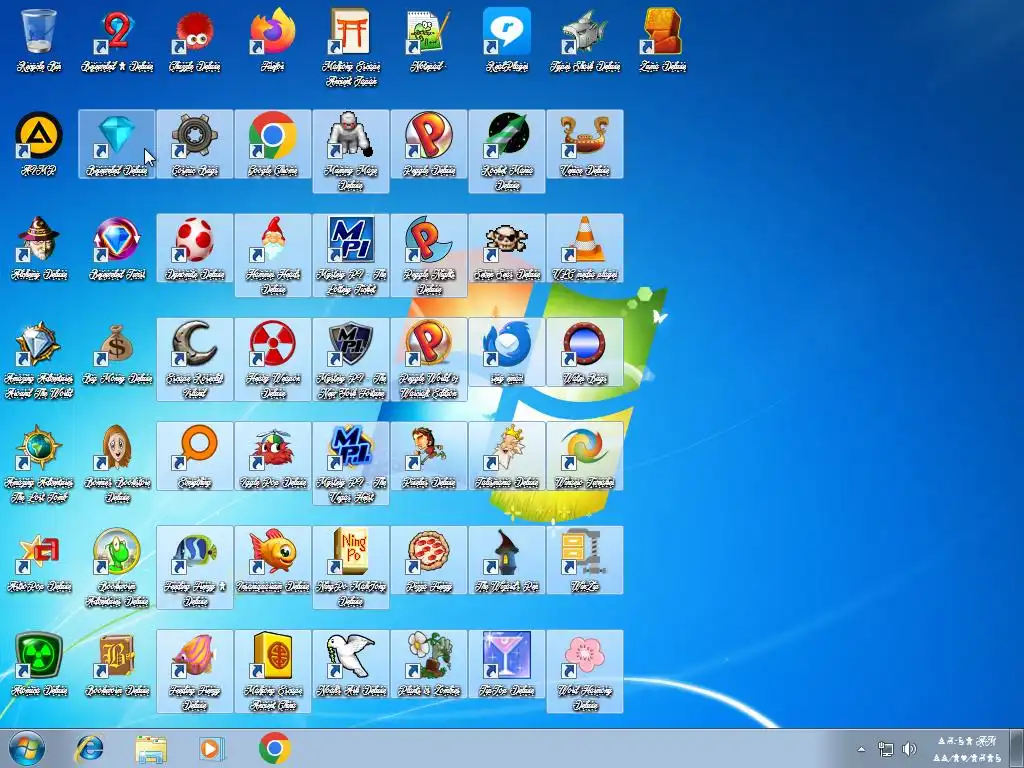Select Pizza Frenzy pizza icon
Screen dimensions: 1024x768
[x=428, y=560]
